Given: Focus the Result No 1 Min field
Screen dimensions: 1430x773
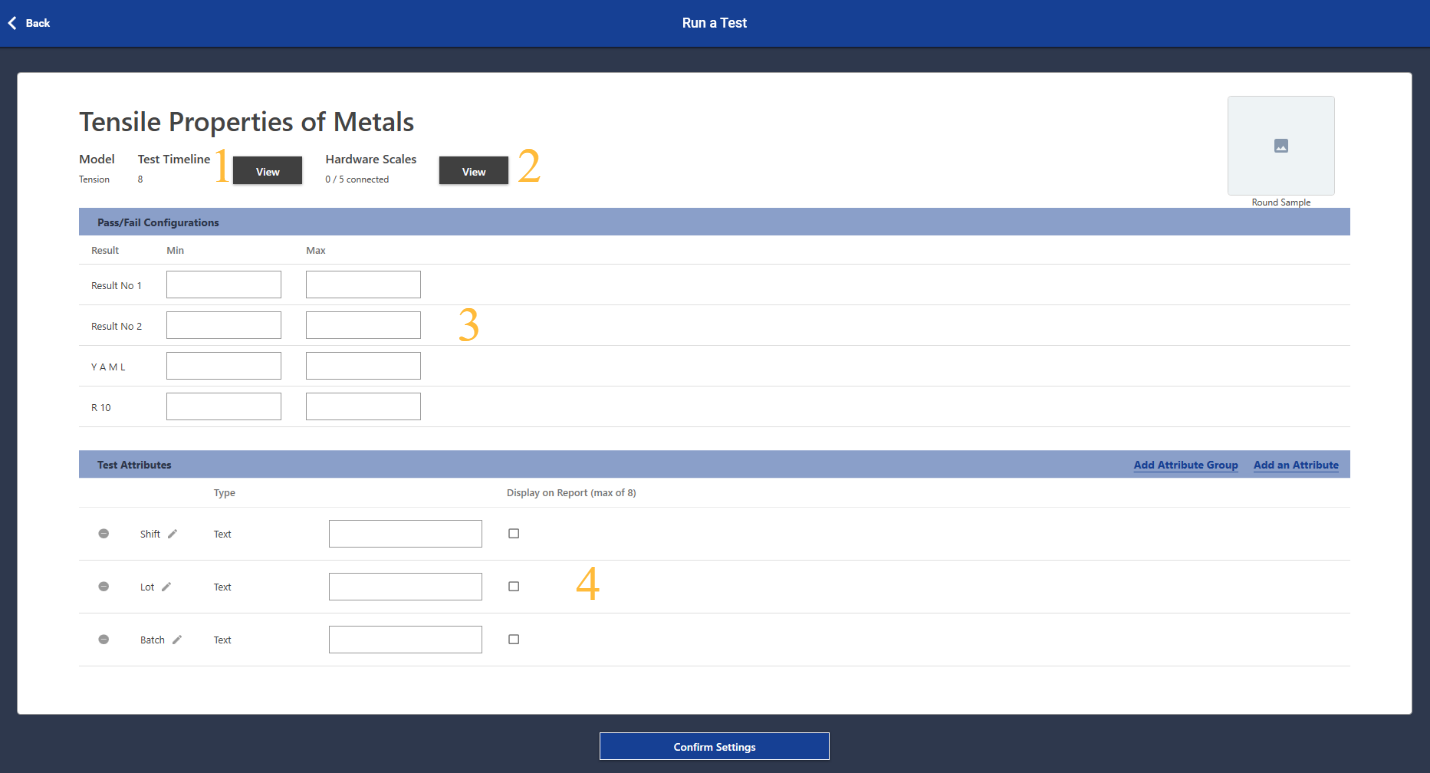Looking at the screenshot, I should (224, 285).
